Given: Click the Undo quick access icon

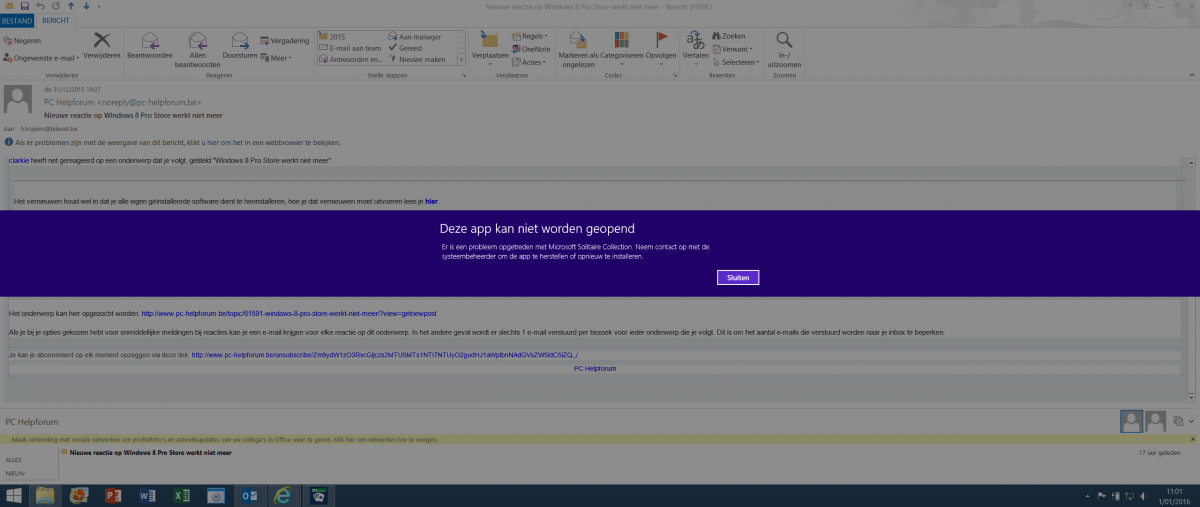Looking at the screenshot, I should point(42,6).
